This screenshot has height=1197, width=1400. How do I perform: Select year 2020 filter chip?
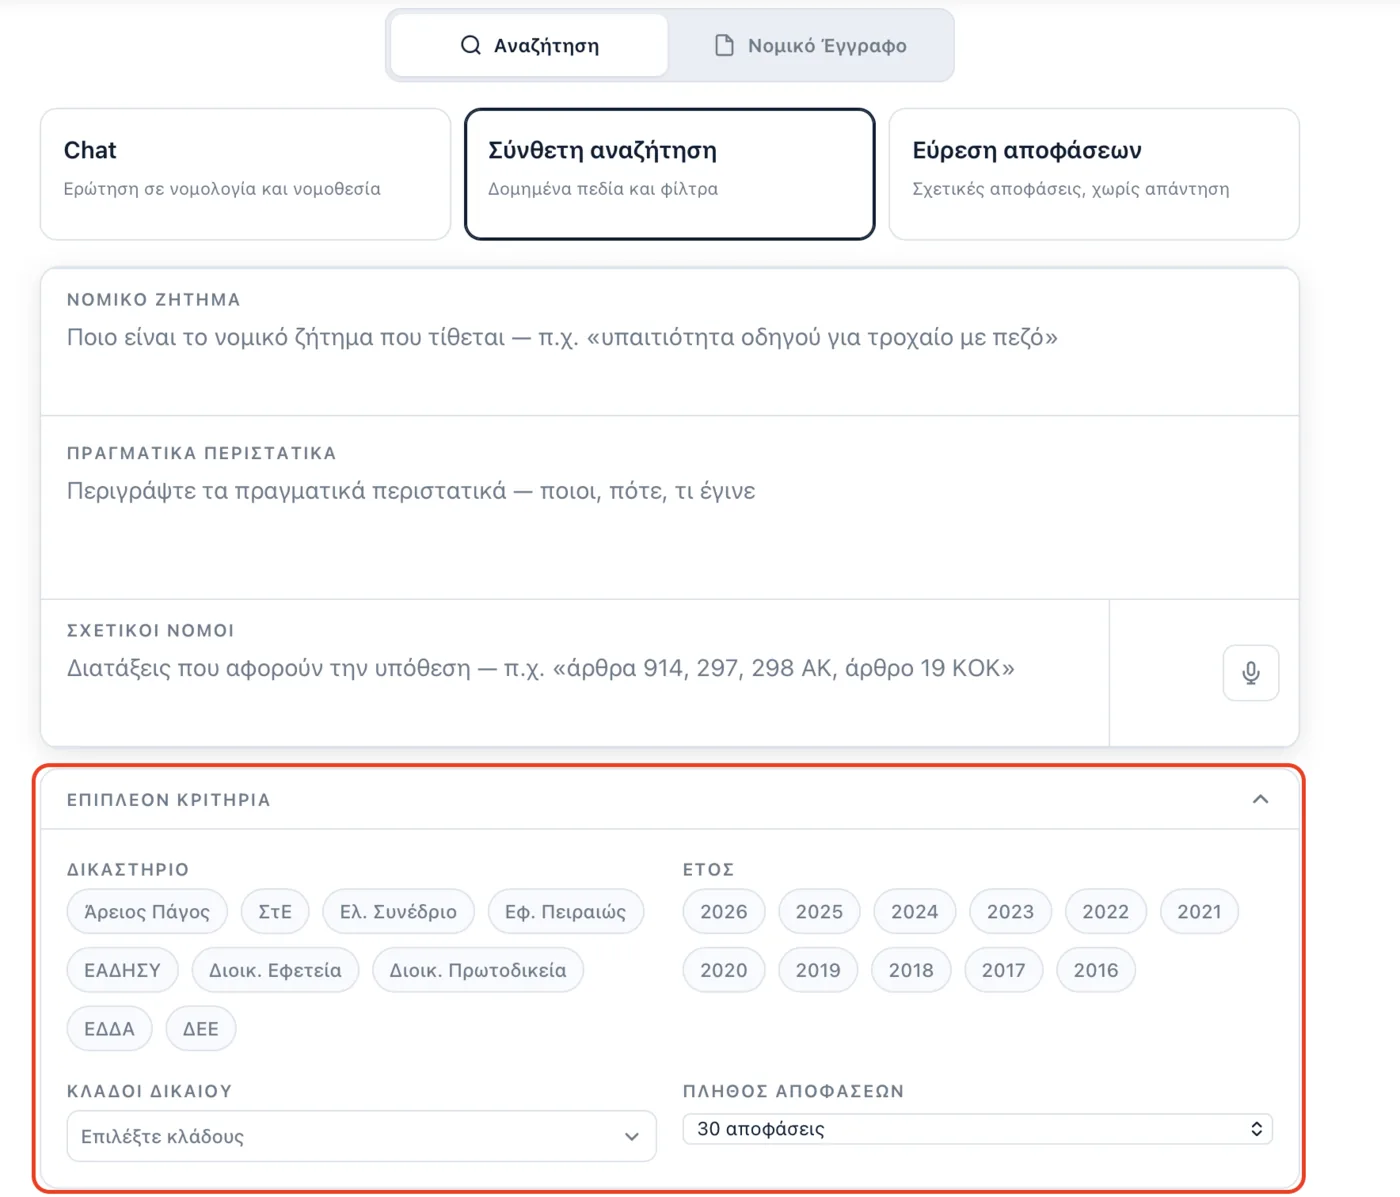tap(724, 970)
